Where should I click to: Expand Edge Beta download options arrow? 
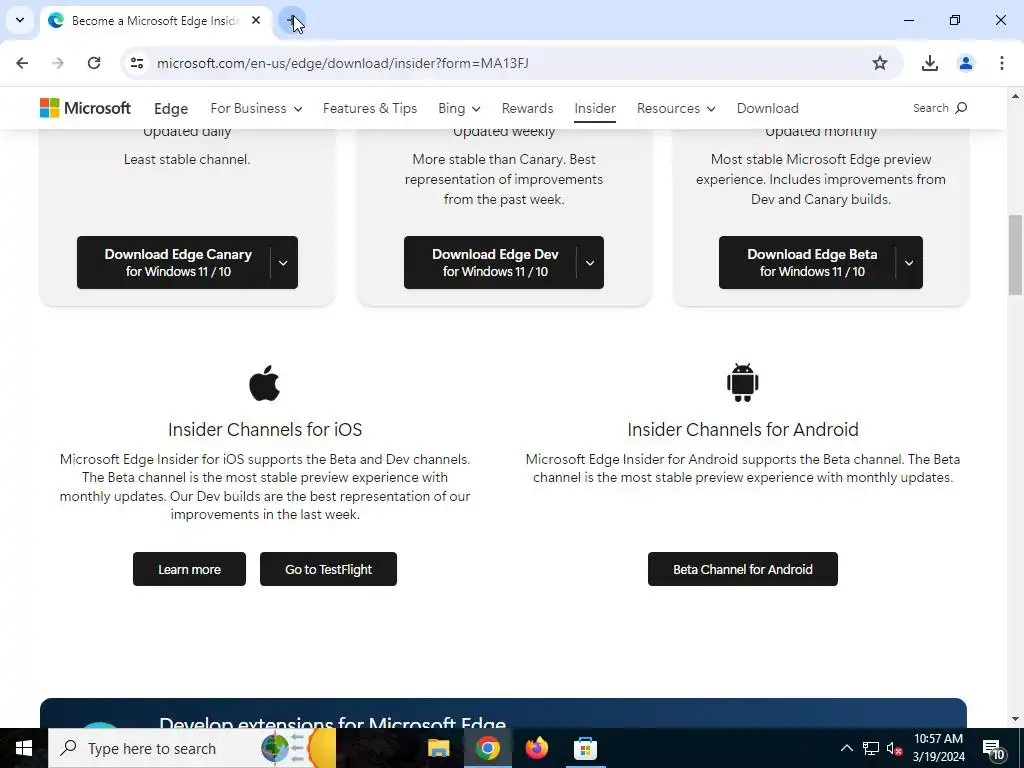point(909,263)
